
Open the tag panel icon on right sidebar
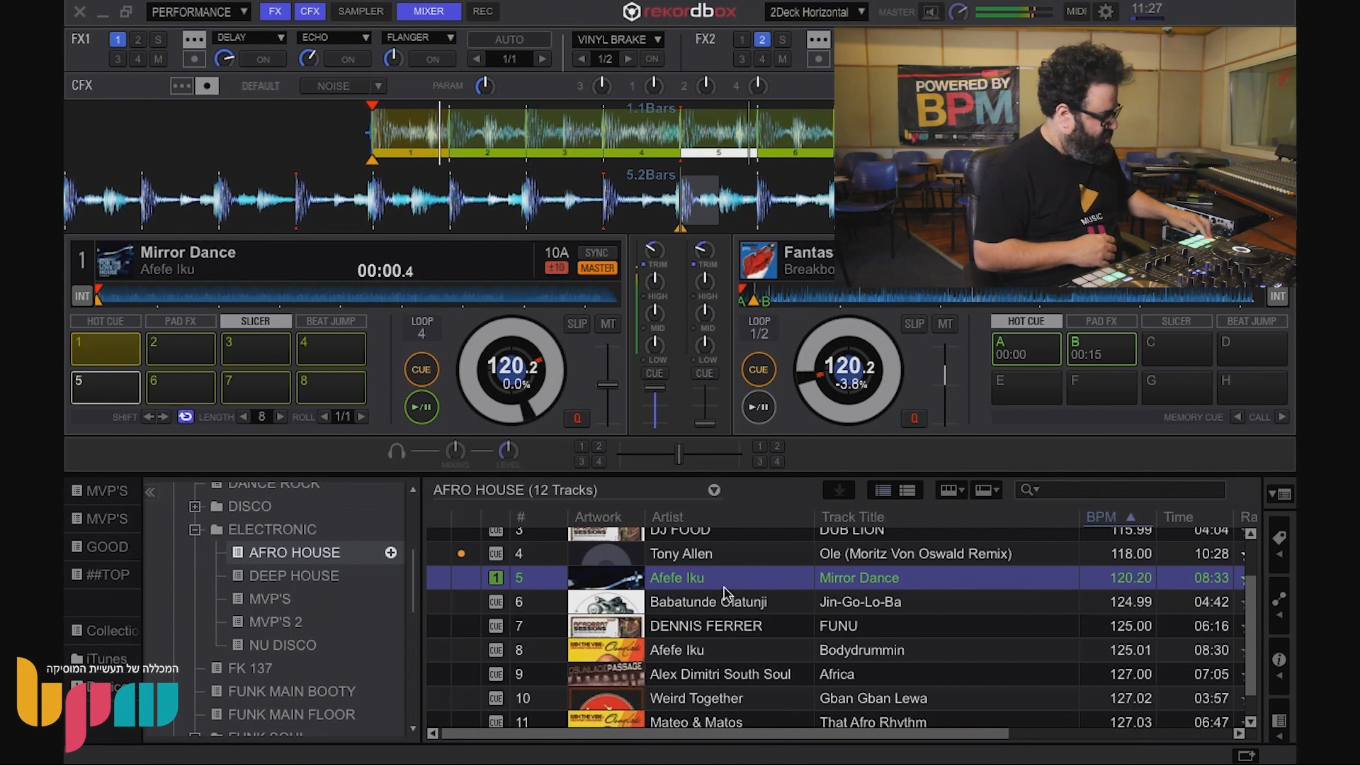1278,538
